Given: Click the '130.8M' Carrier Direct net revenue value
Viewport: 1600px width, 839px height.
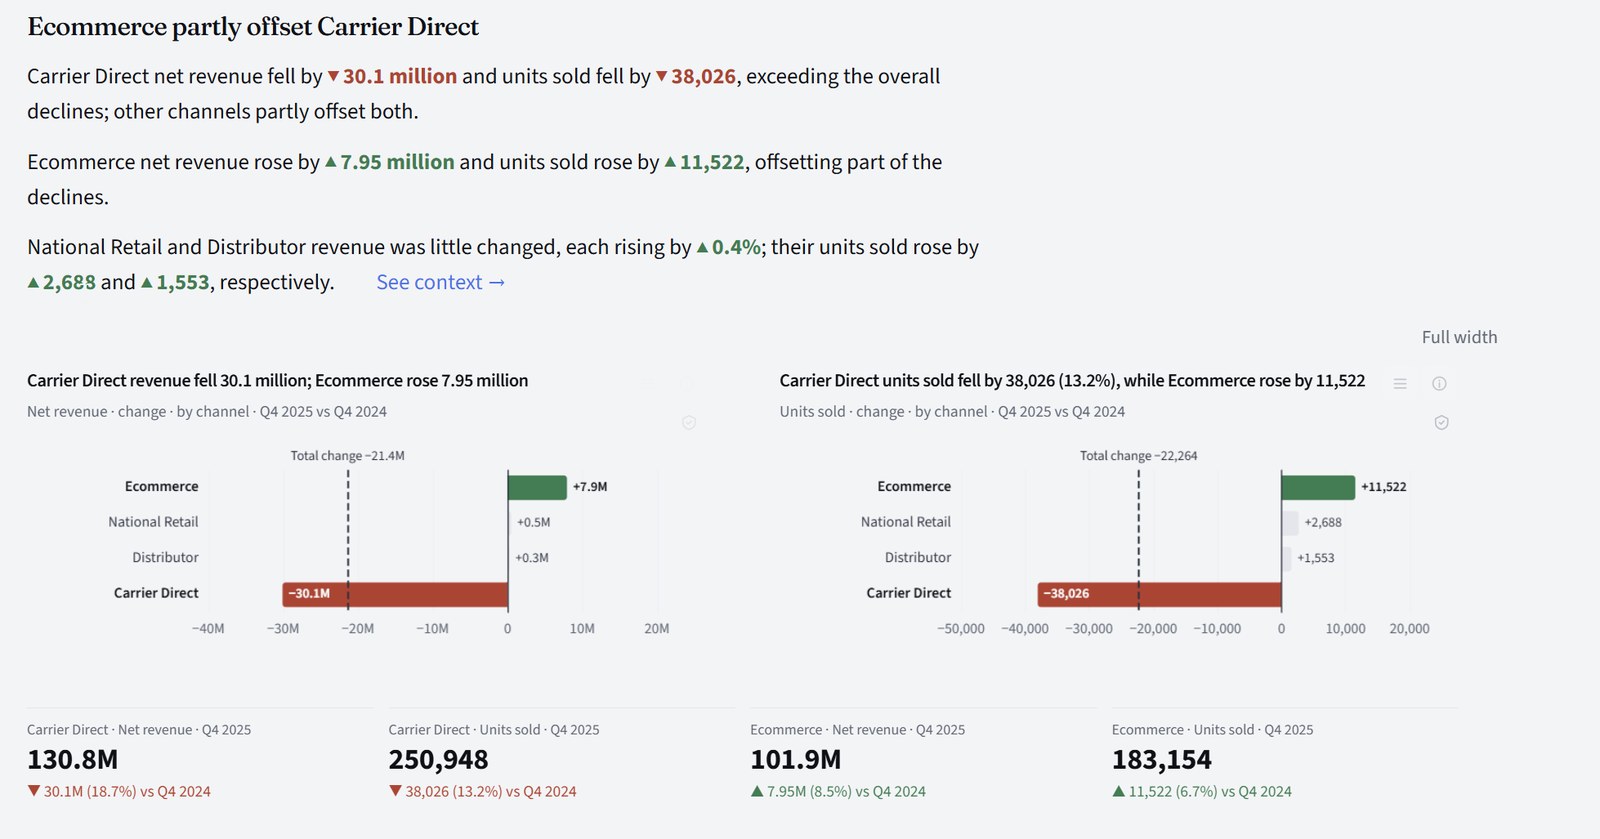Looking at the screenshot, I should coord(73,760).
